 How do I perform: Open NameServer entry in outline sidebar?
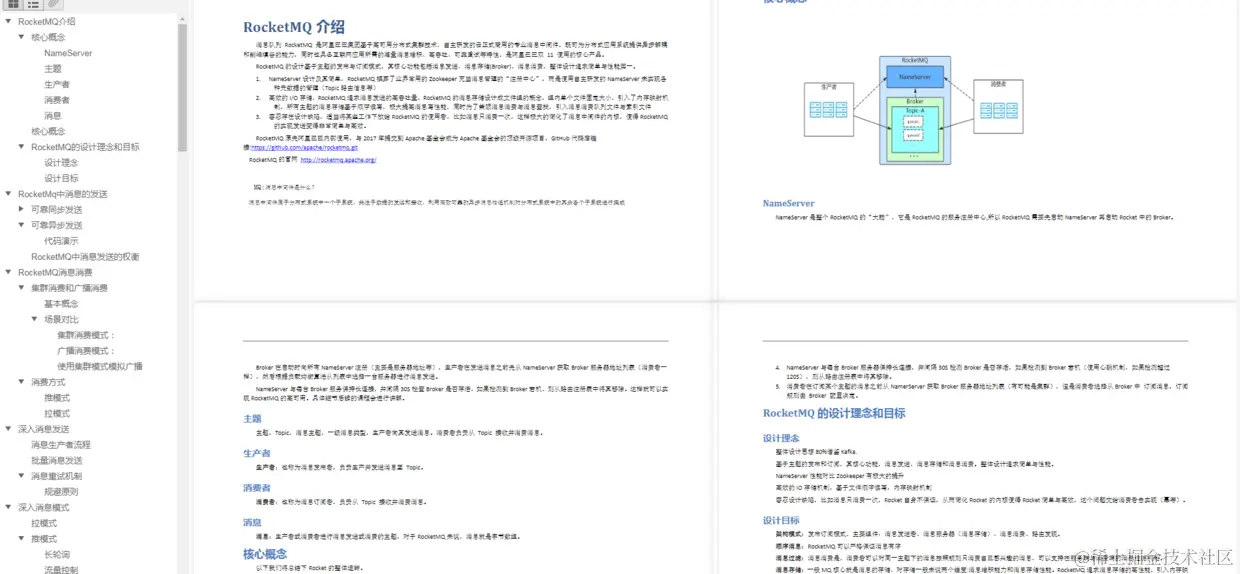[x=68, y=53]
